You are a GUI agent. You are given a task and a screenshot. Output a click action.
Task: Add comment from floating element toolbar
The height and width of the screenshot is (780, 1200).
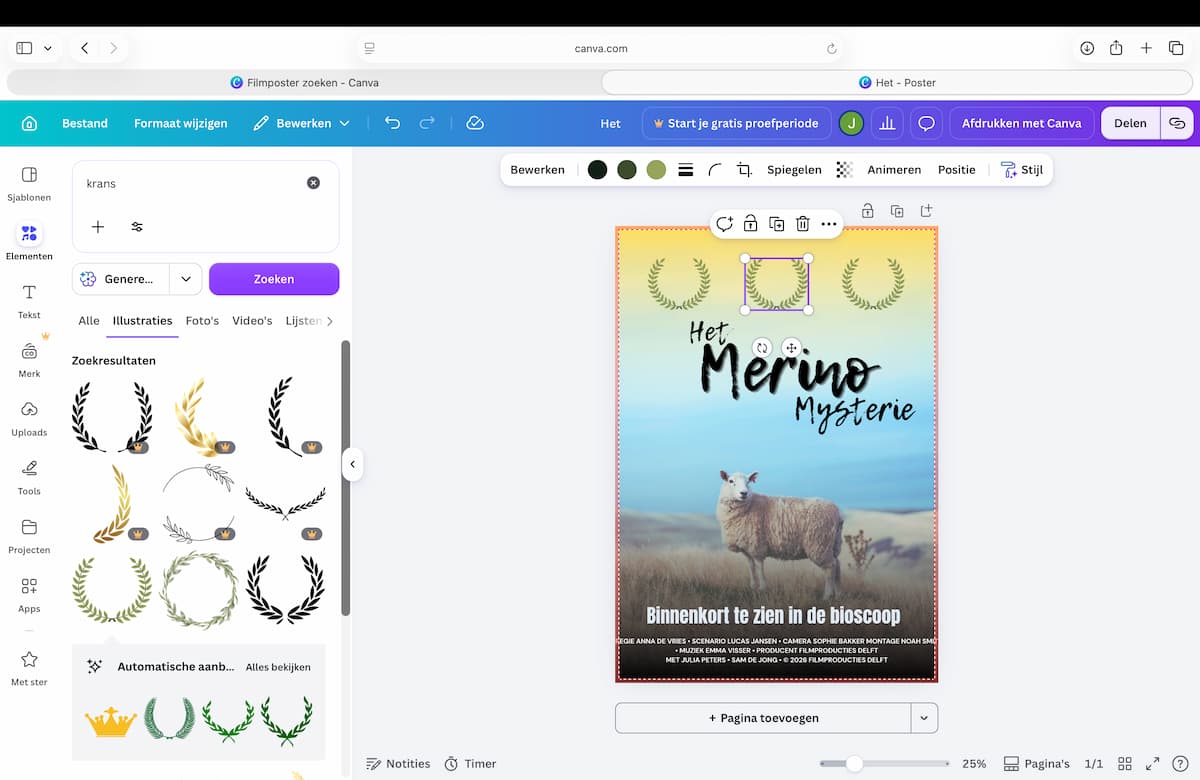(724, 224)
